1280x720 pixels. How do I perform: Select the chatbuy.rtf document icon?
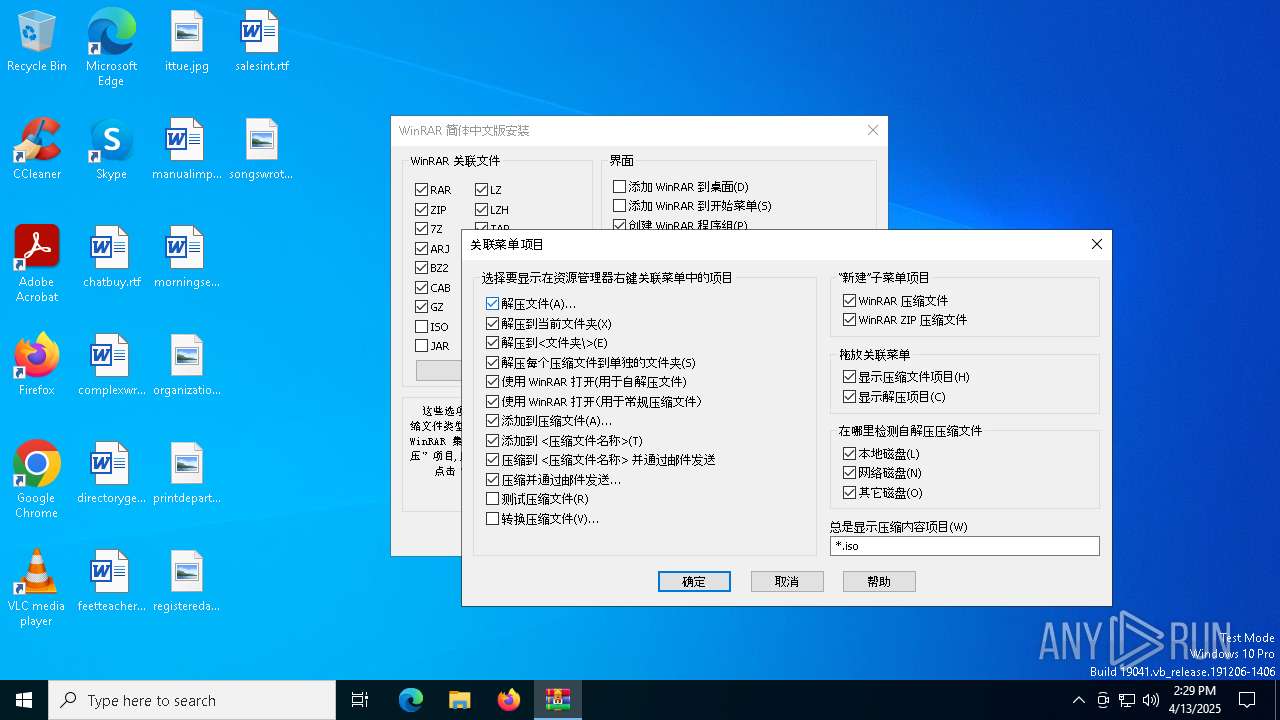[x=111, y=258]
